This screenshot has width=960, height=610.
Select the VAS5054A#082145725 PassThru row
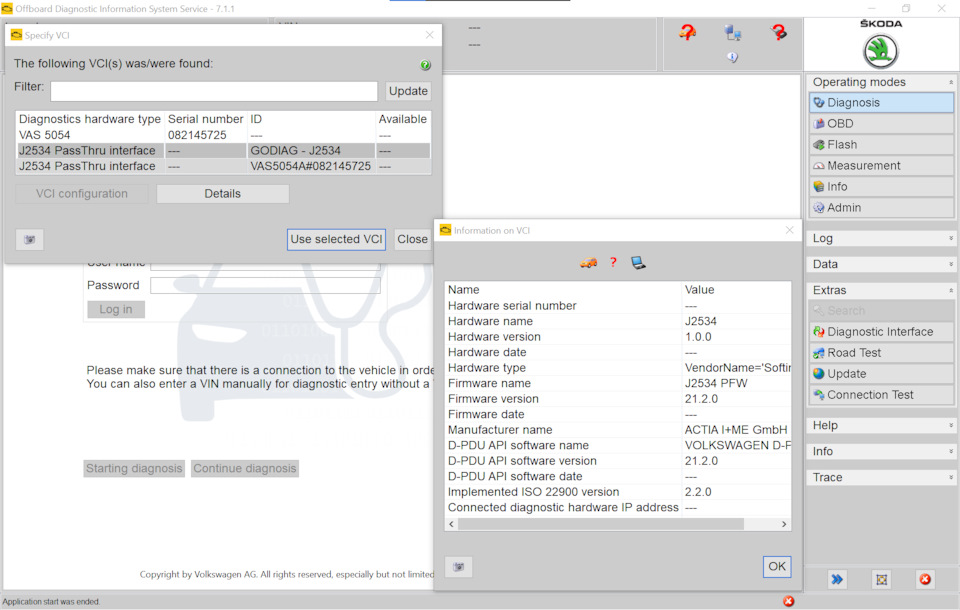[x=223, y=166]
